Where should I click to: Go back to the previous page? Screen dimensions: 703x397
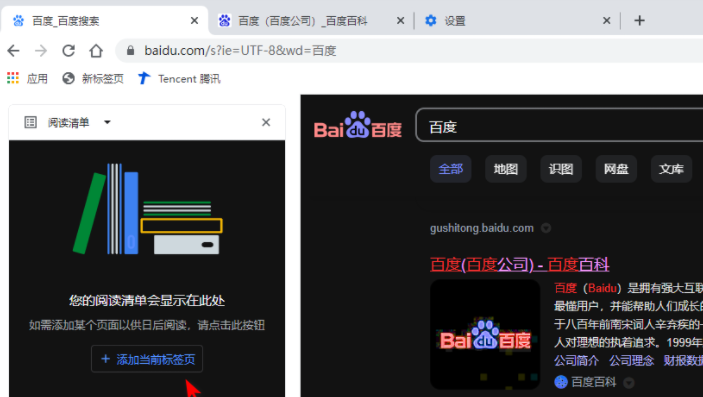coord(13,51)
